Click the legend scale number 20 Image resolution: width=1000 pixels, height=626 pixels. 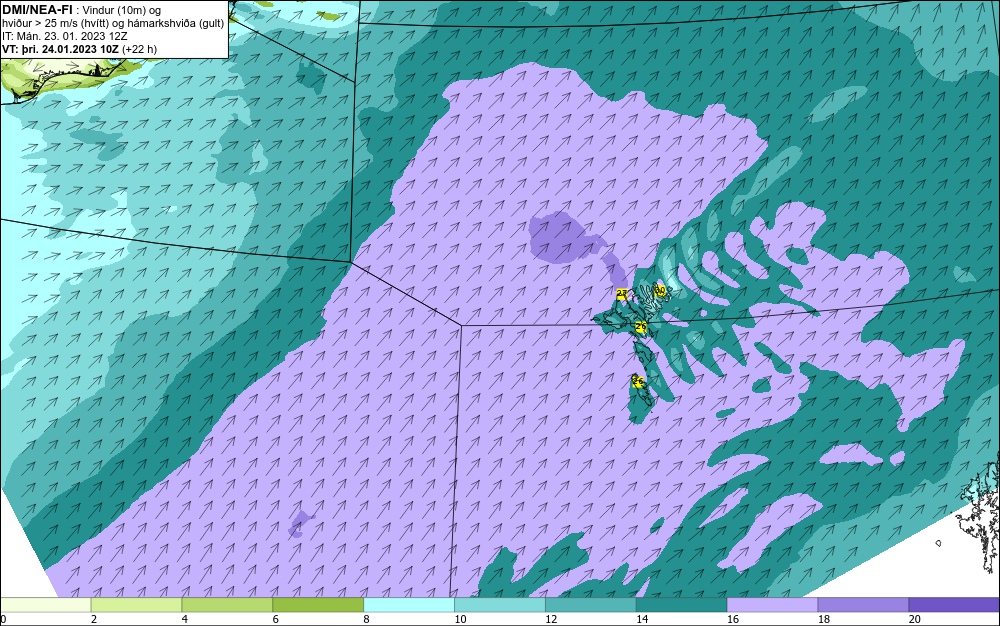pos(915,619)
